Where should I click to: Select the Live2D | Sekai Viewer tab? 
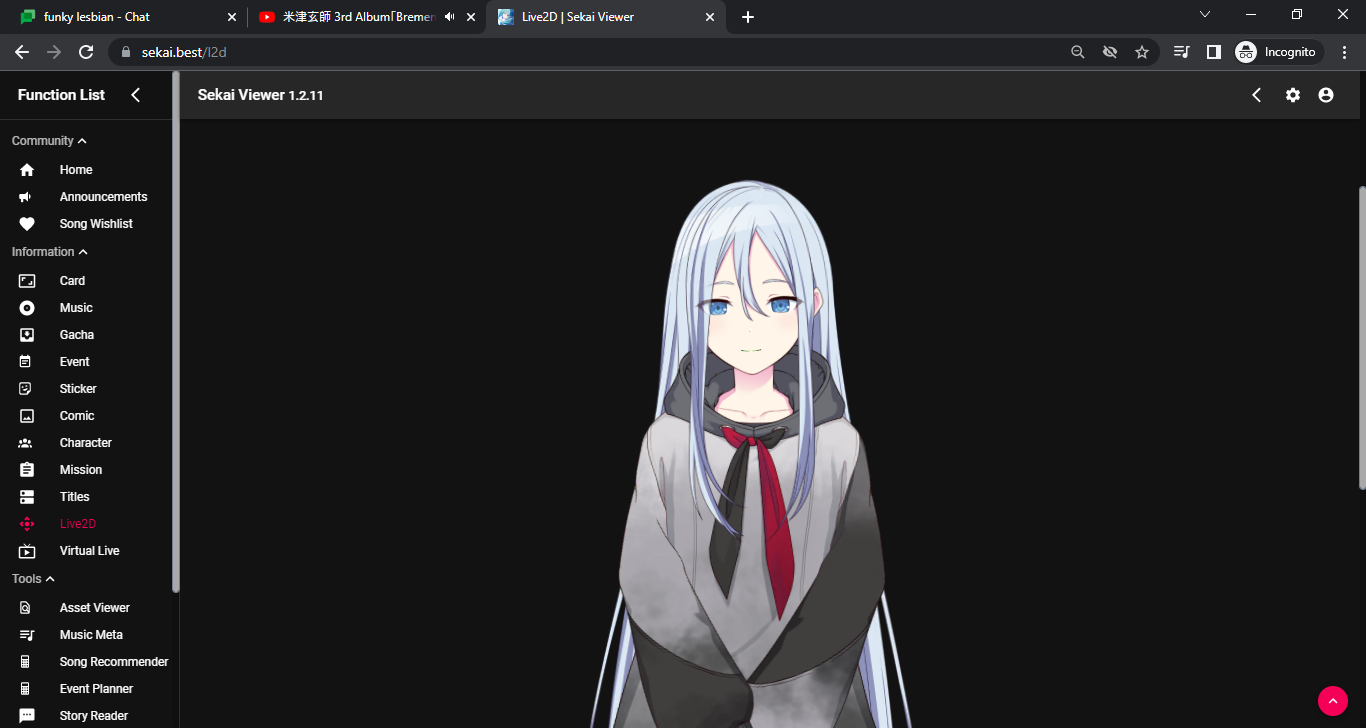[606, 17]
